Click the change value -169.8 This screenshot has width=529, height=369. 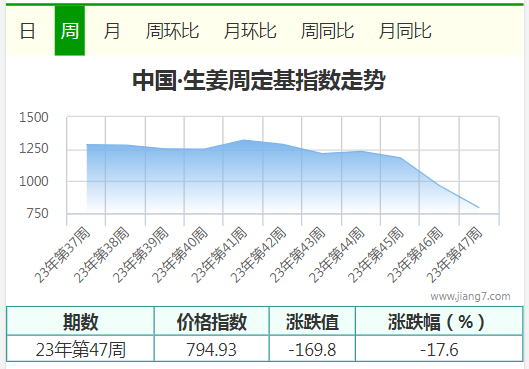(312, 349)
